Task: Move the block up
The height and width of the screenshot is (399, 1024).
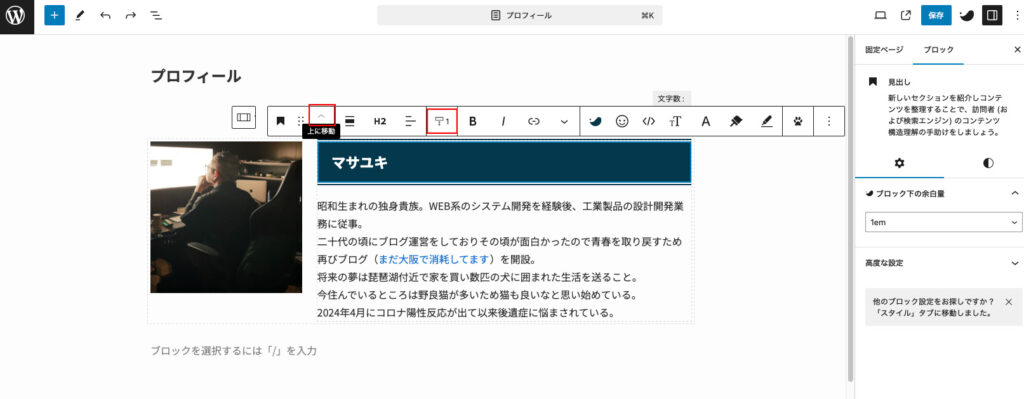Action: point(321,115)
